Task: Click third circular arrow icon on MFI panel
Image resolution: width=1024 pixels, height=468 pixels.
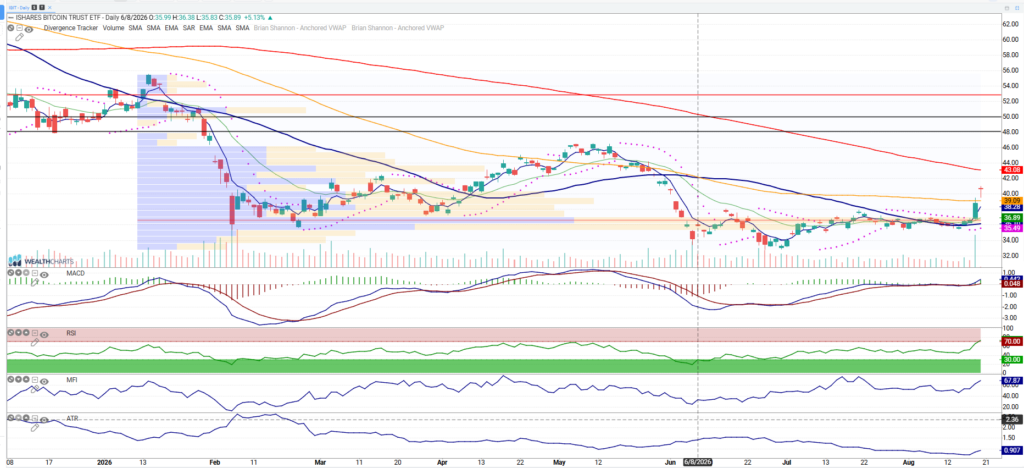Action: (25, 379)
